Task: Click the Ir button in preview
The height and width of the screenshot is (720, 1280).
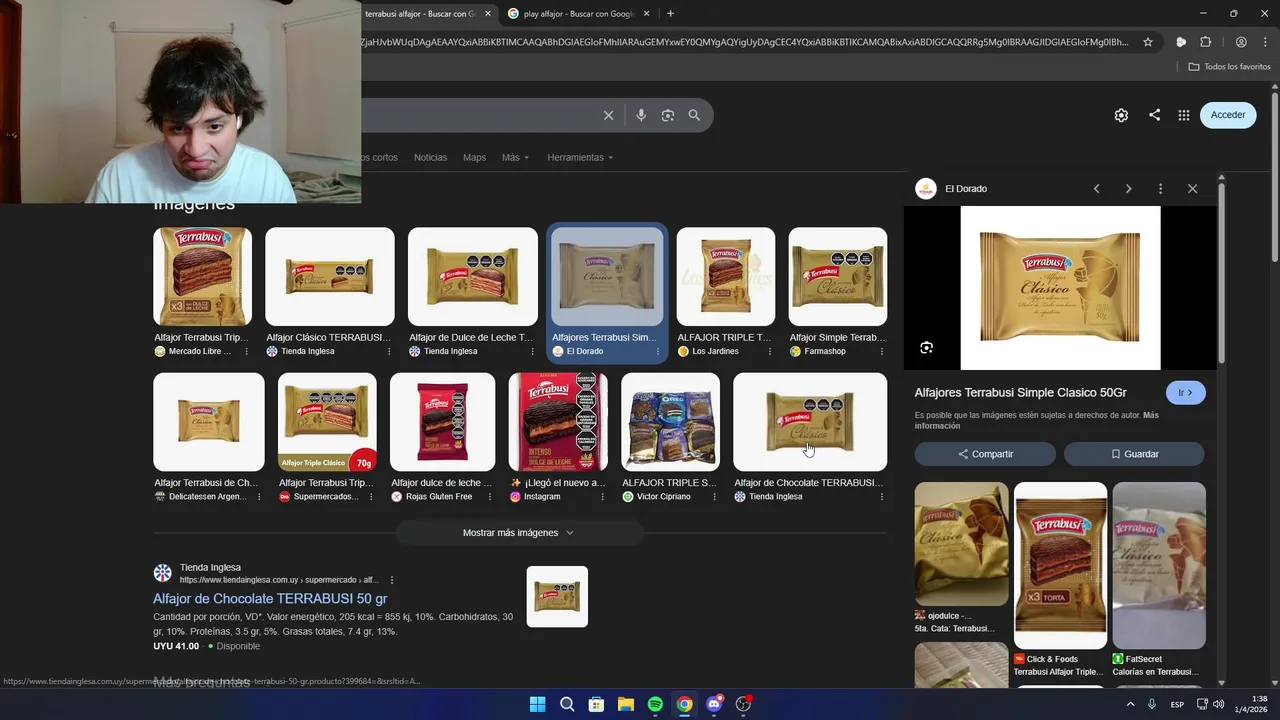Action: [1185, 393]
